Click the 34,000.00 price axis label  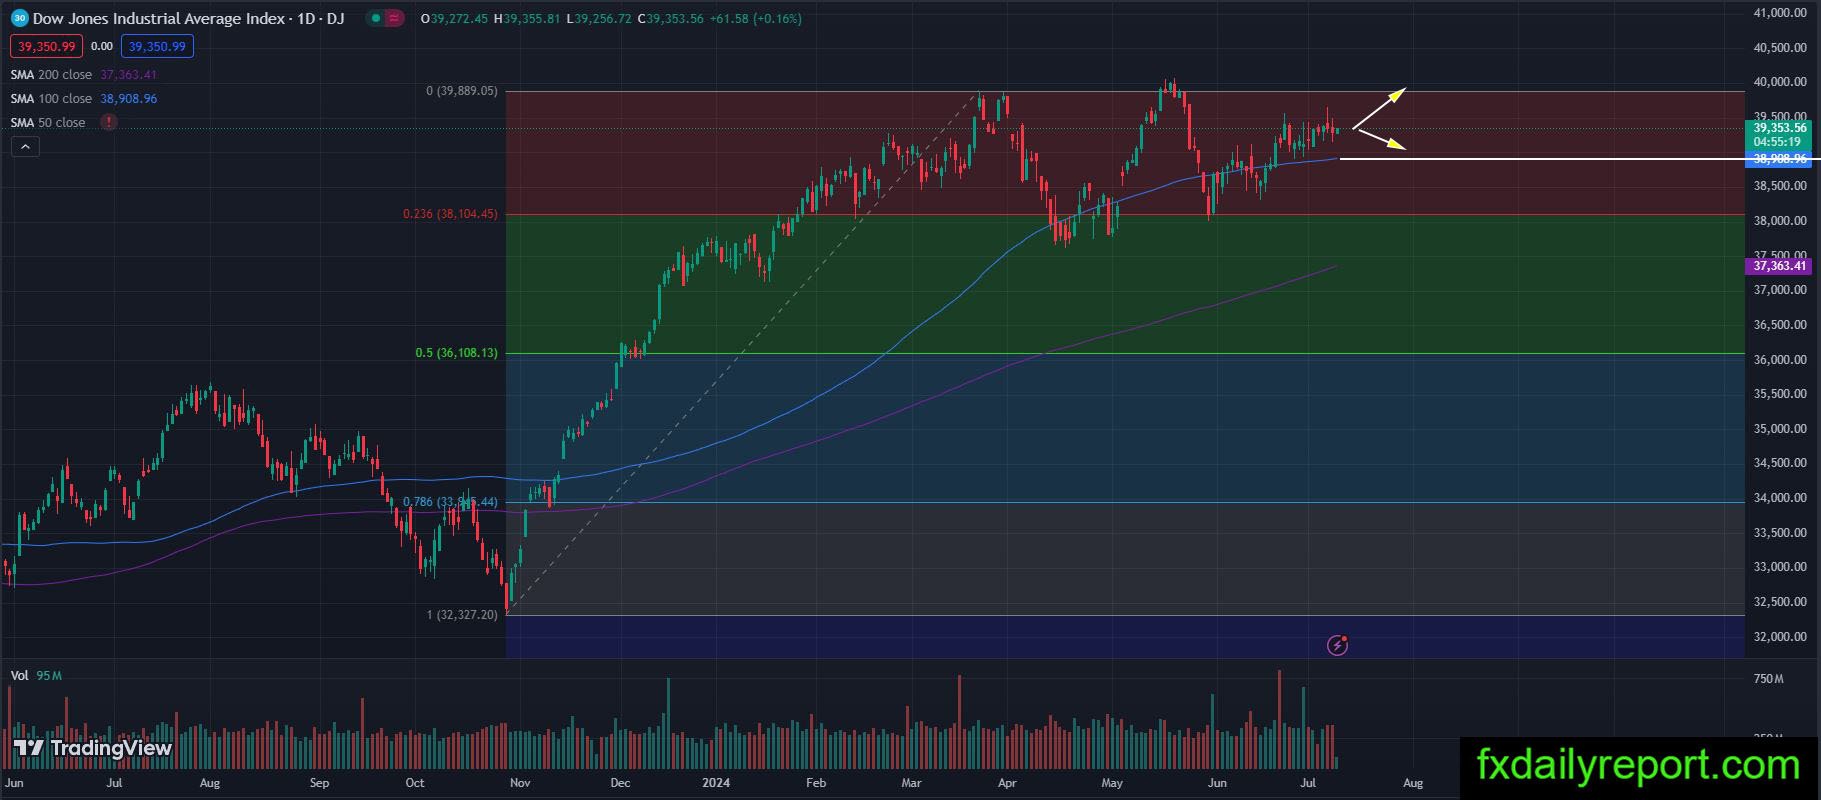(1780, 498)
